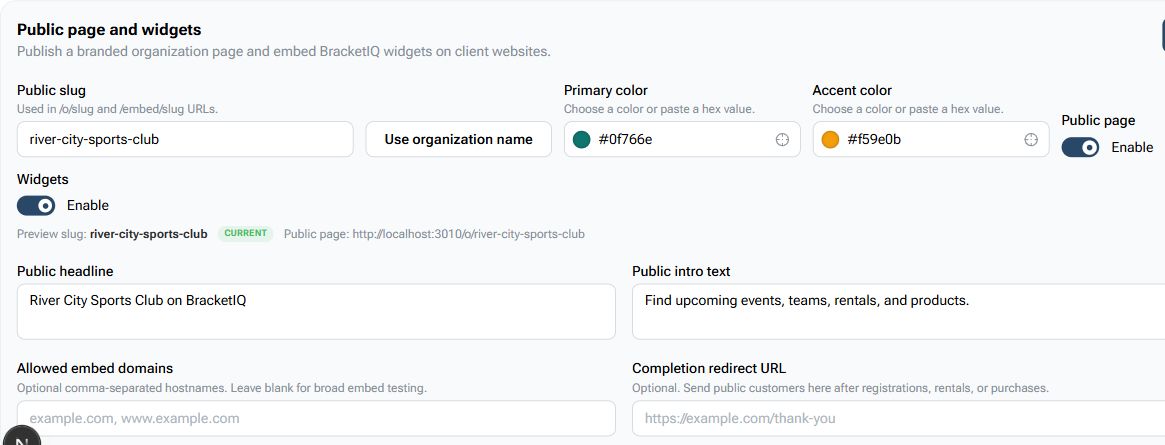Click the Public headline label

click(x=65, y=272)
